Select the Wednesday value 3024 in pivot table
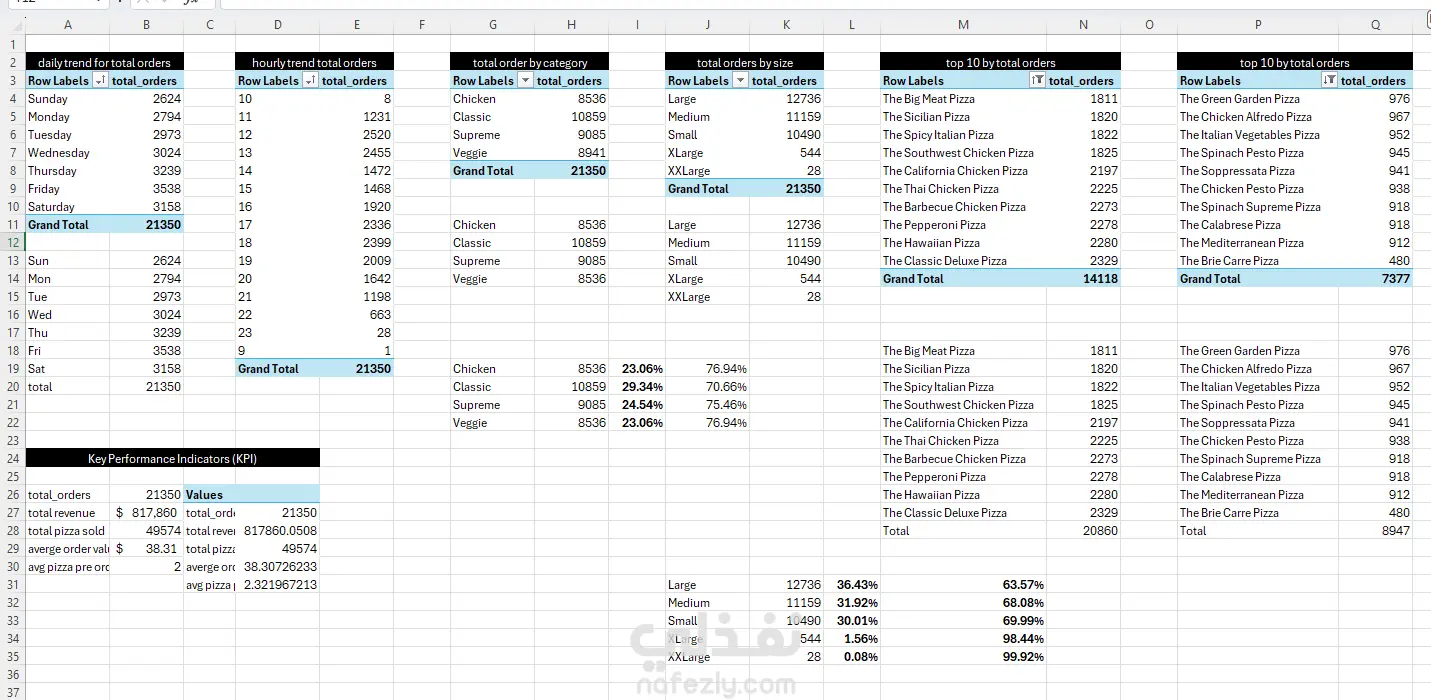This screenshot has width=1431, height=700. coord(147,153)
